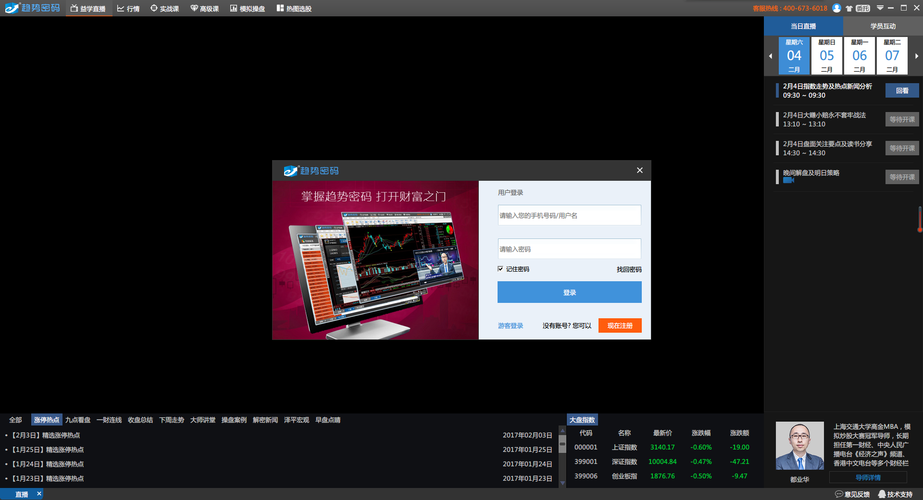The image size is (923, 500).
Task: Open the 高级课 advanced course section
Action: pos(207,8)
